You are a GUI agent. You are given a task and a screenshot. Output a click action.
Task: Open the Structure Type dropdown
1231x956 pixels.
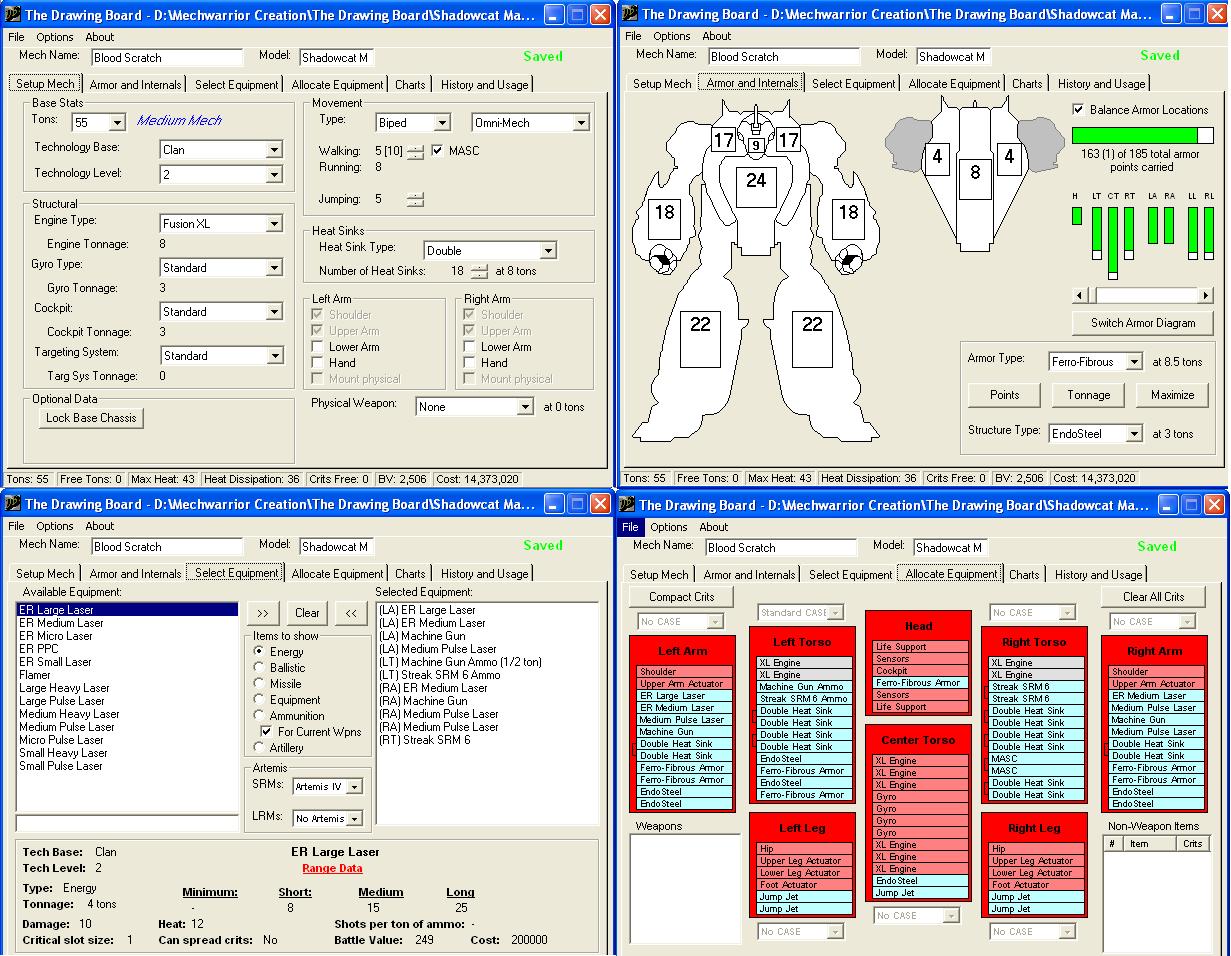[x=1134, y=434]
